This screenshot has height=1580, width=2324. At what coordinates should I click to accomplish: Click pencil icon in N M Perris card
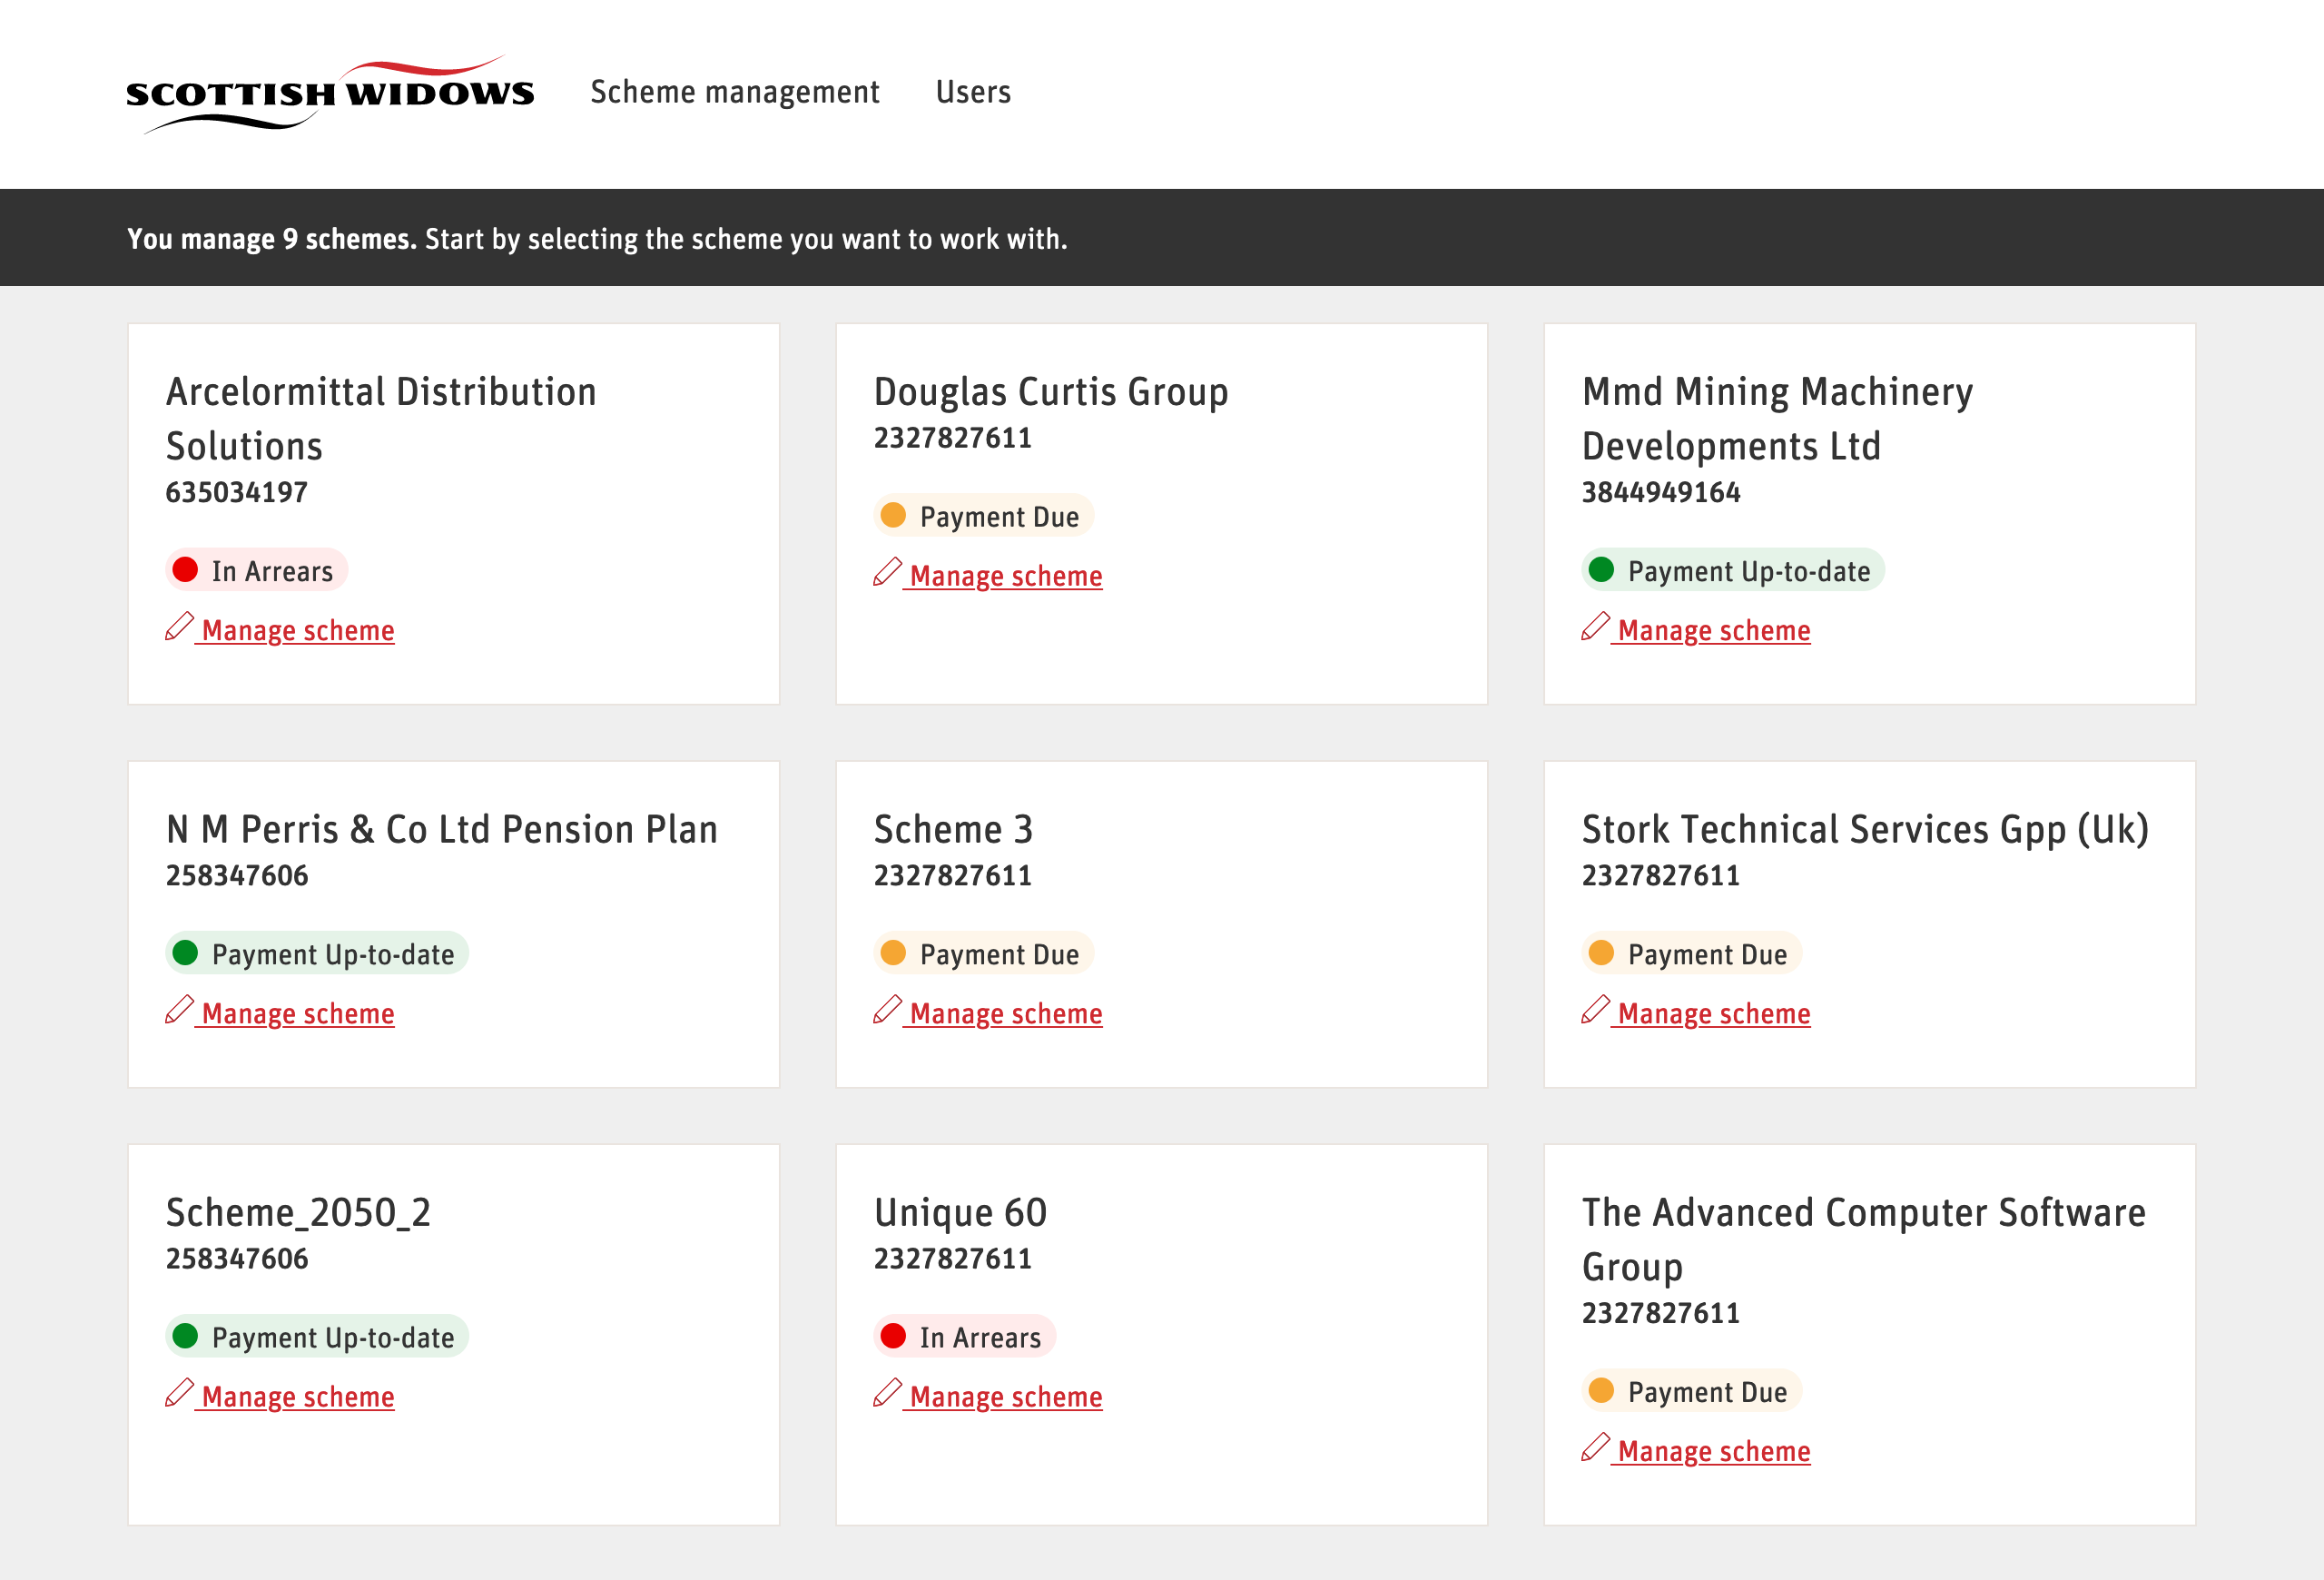pyautogui.click(x=180, y=1010)
